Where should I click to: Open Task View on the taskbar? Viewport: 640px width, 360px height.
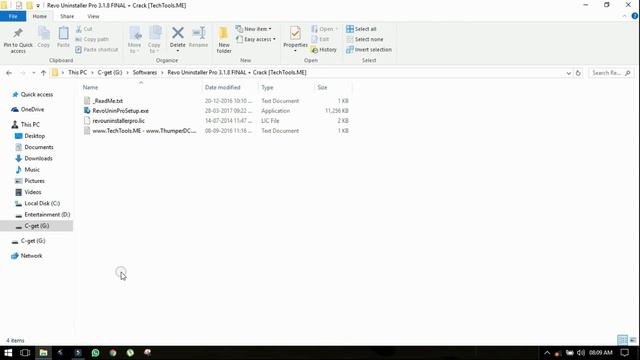(x=25, y=353)
